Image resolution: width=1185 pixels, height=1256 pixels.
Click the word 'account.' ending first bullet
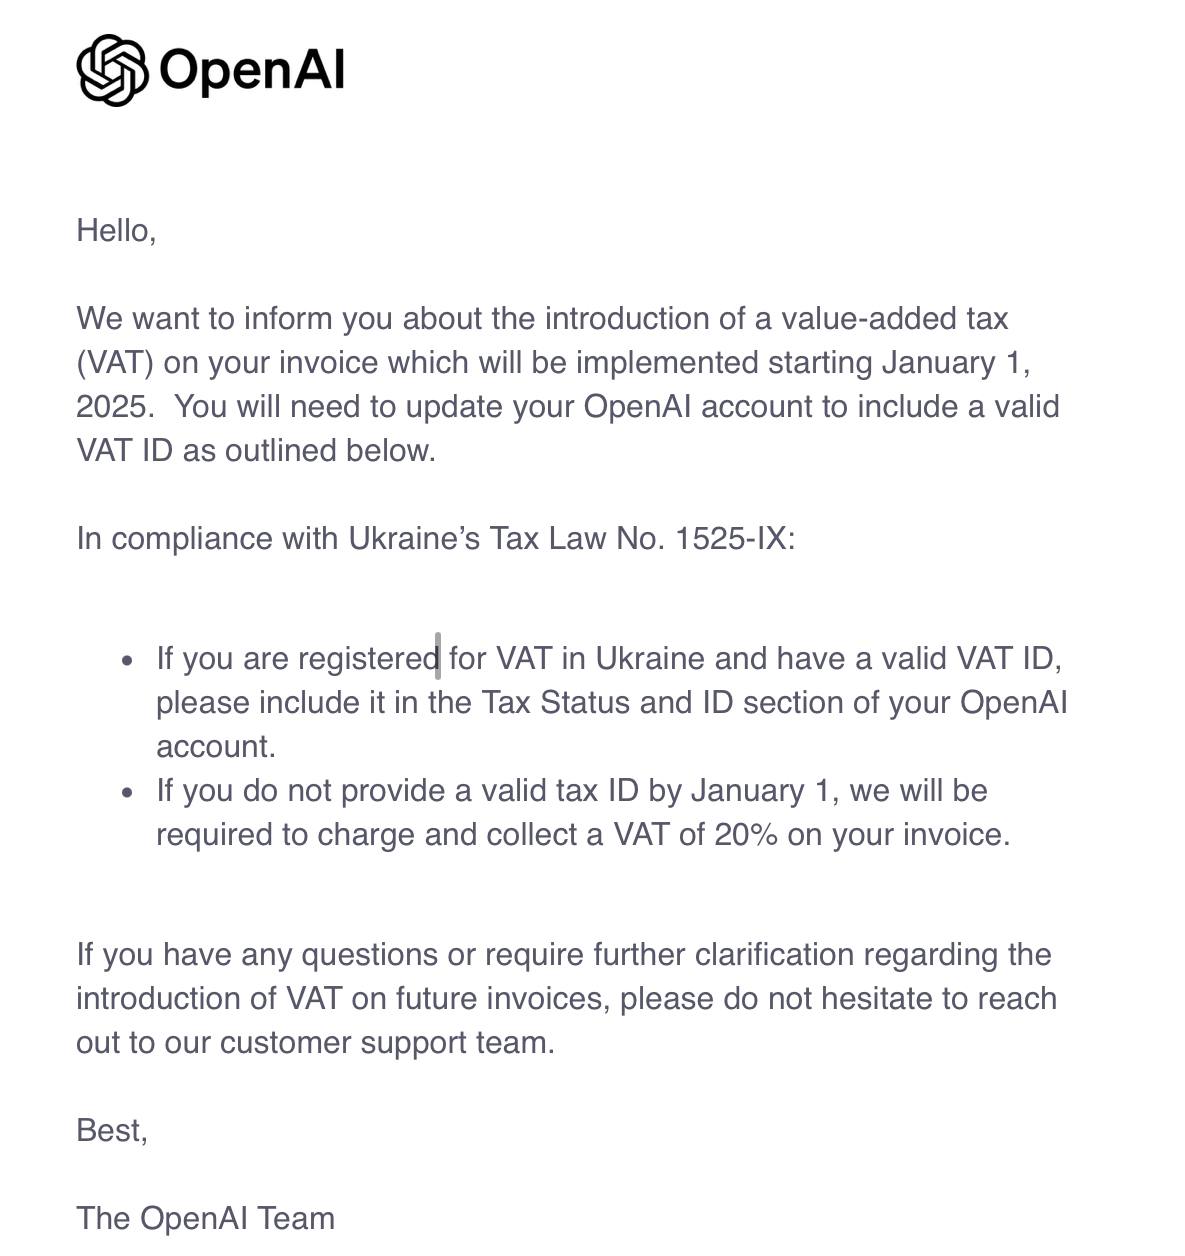point(216,746)
